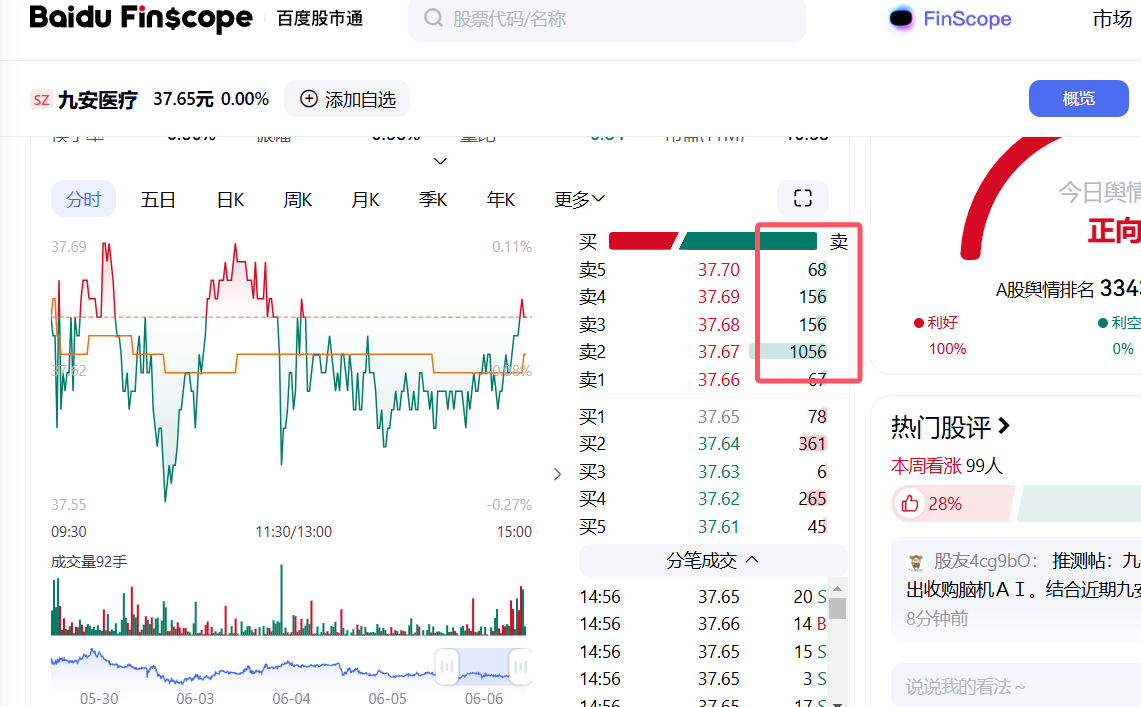Click the SZ market badge
The height and width of the screenshot is (707, 1141).
pyautogui.click(x=41, y=100)
